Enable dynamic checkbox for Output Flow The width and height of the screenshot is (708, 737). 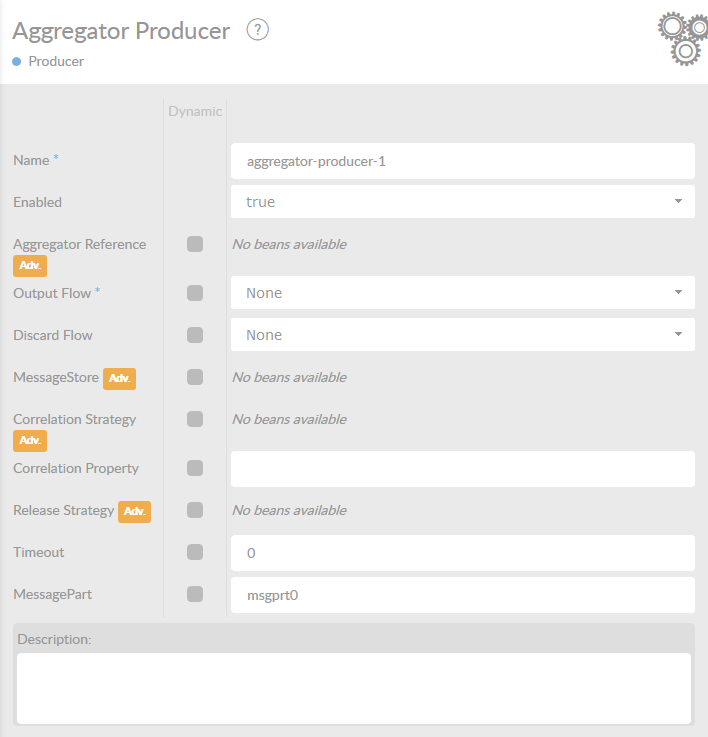[x=195, y=293]
